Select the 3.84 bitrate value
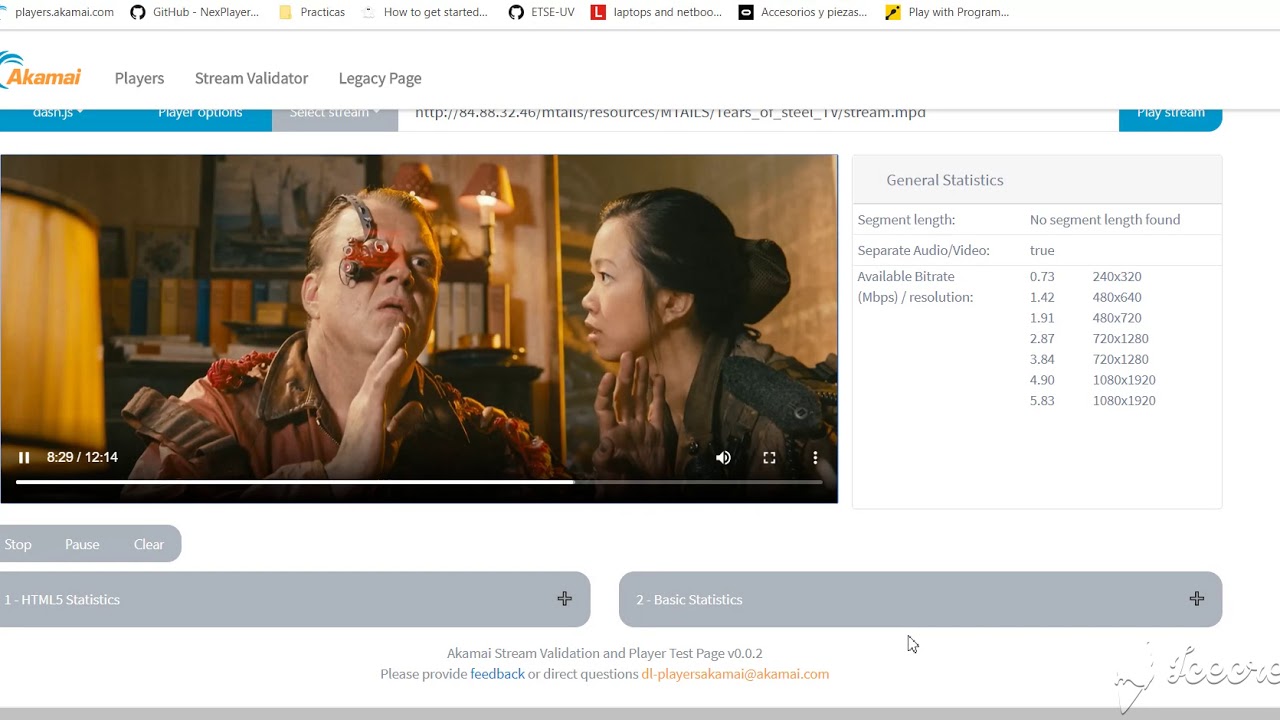The width and height of the screenshot is (1280, 720). [1042, 359]
